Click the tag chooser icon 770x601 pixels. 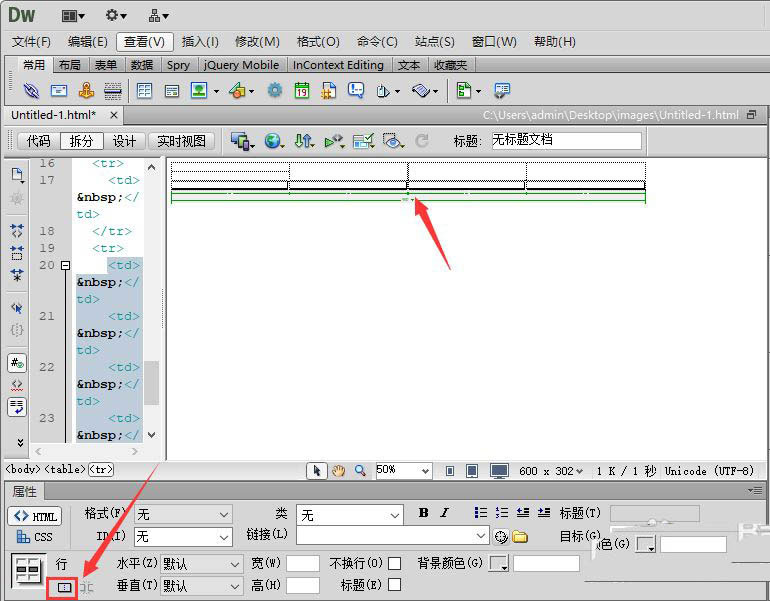502,90
